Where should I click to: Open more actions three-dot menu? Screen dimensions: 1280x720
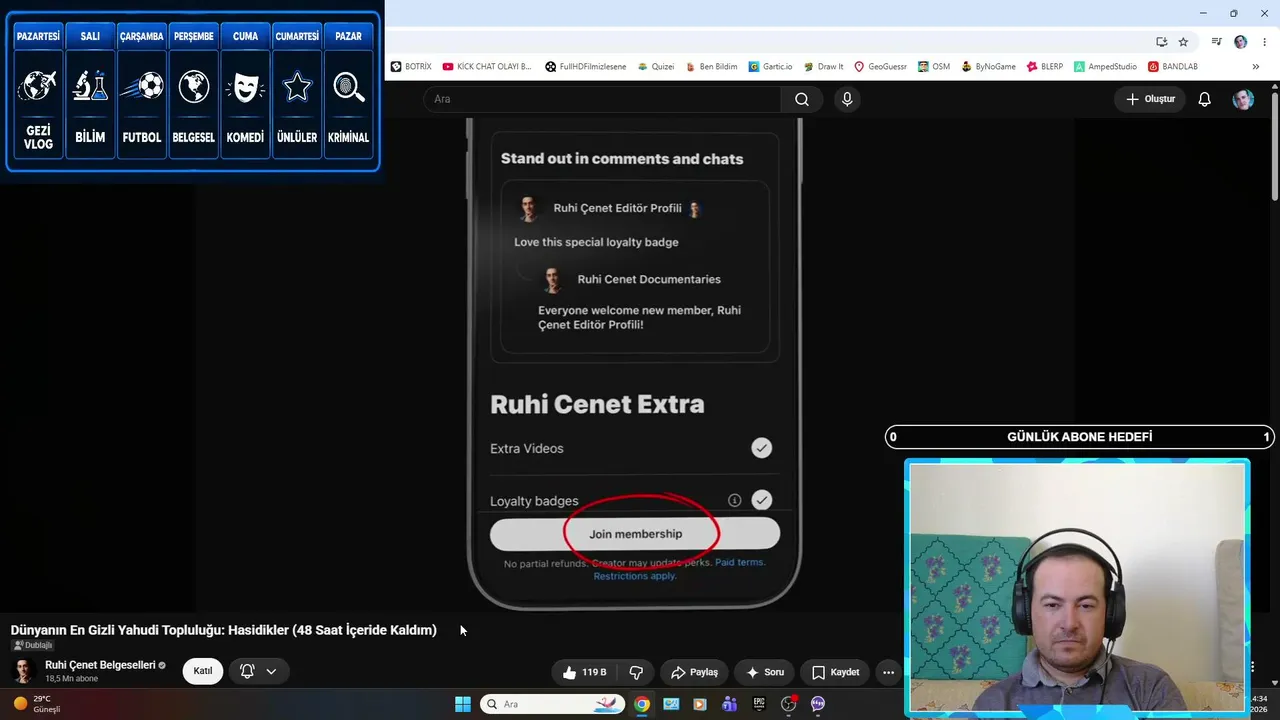888,672
